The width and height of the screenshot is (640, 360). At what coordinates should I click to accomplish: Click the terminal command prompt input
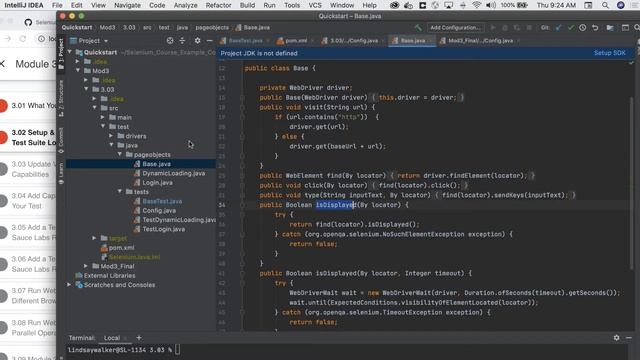click(x=177, y=350)
